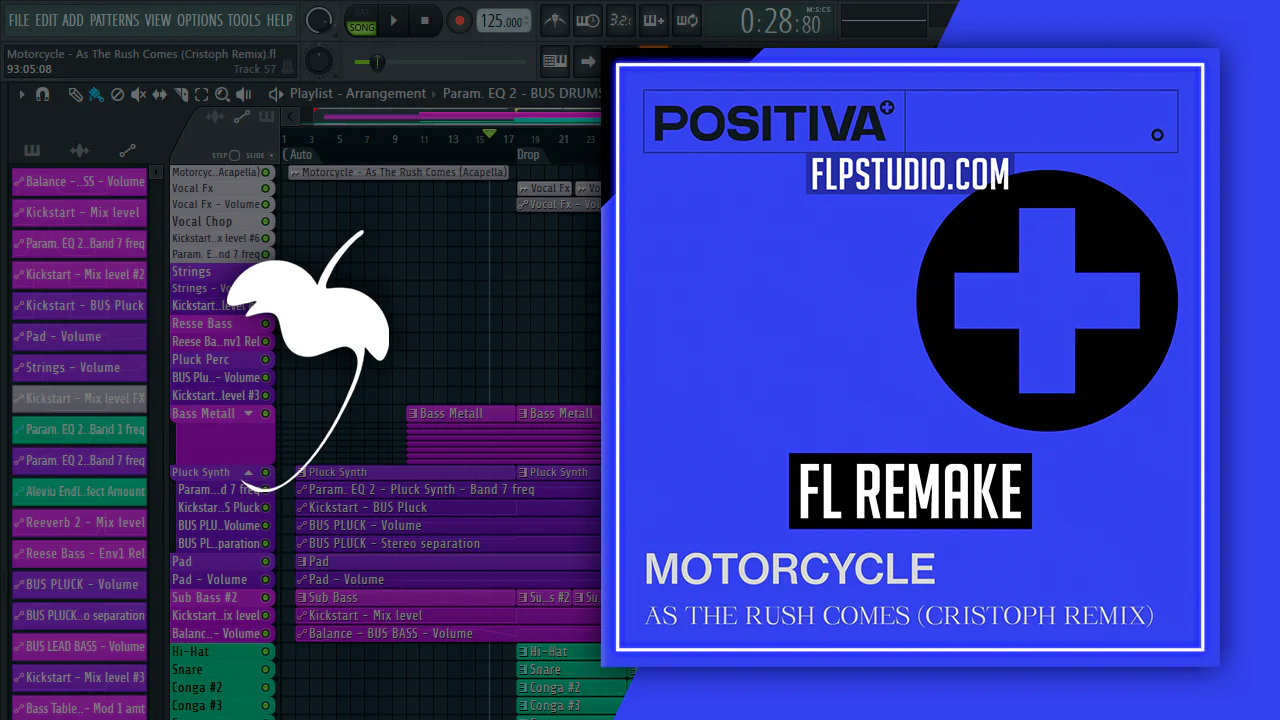1280x720 pixels.
Task: Select the Pad - Volume picker clip
Action: tap(80, 337)
